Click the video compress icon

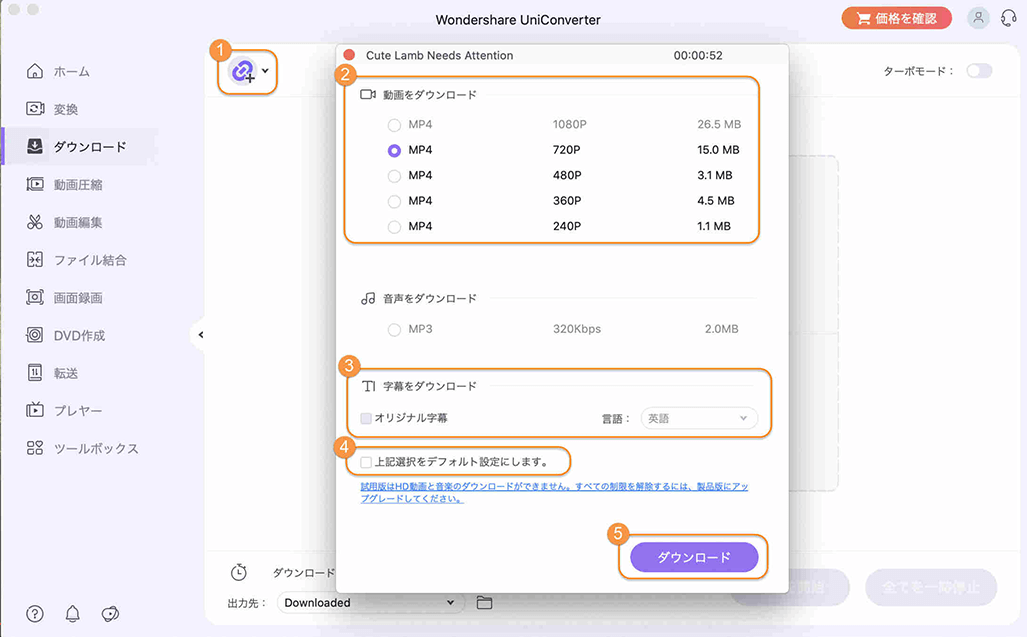click(35, 184)
